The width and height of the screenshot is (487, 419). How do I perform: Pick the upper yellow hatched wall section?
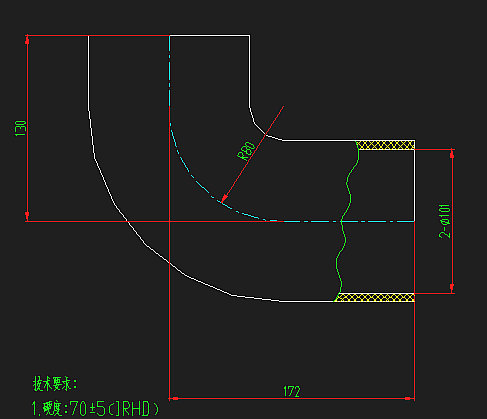pyautogui.click(x=386, y=145)
